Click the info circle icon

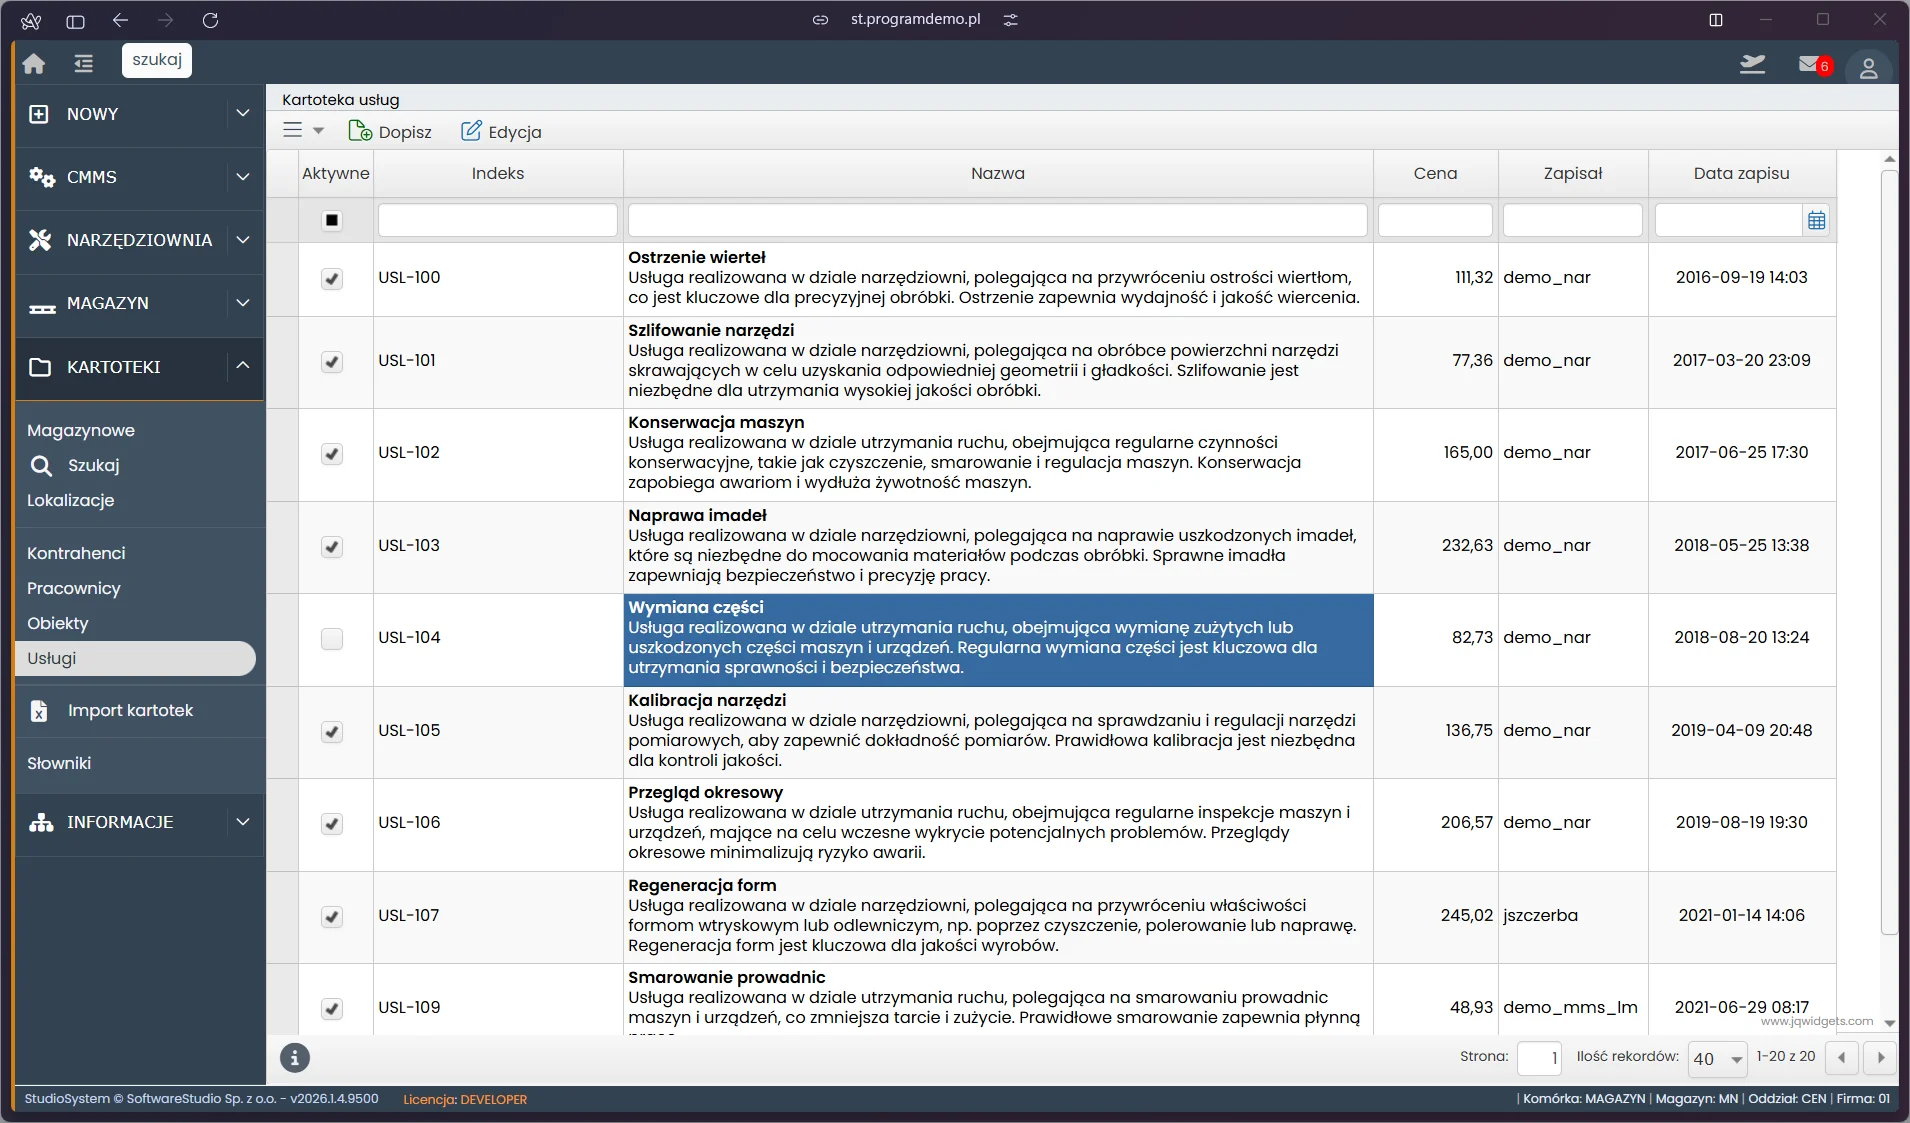pos(295,1057)
